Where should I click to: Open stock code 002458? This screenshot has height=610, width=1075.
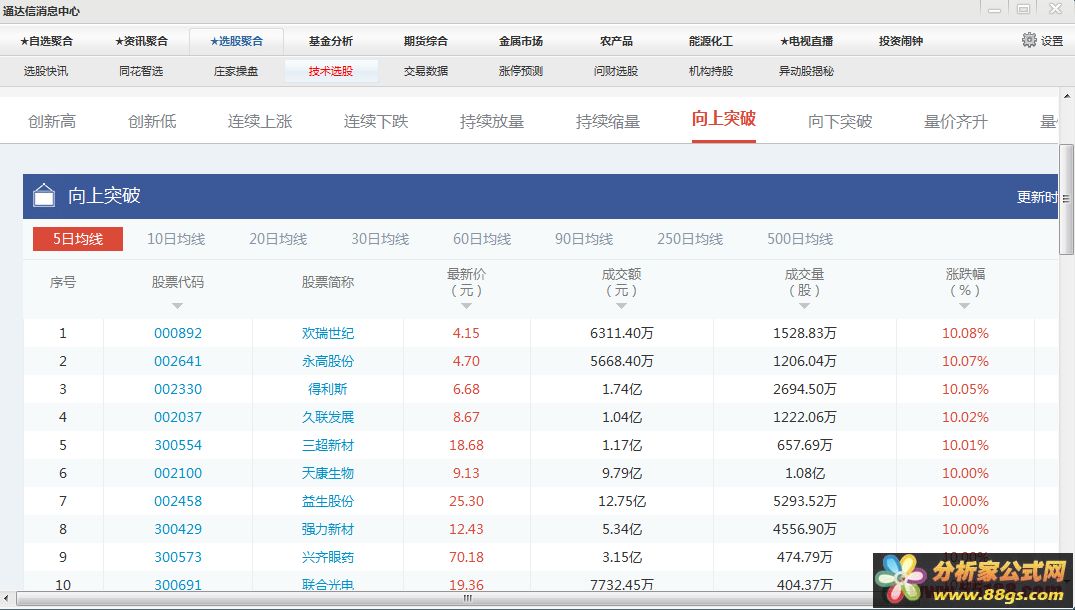(178, 502)
